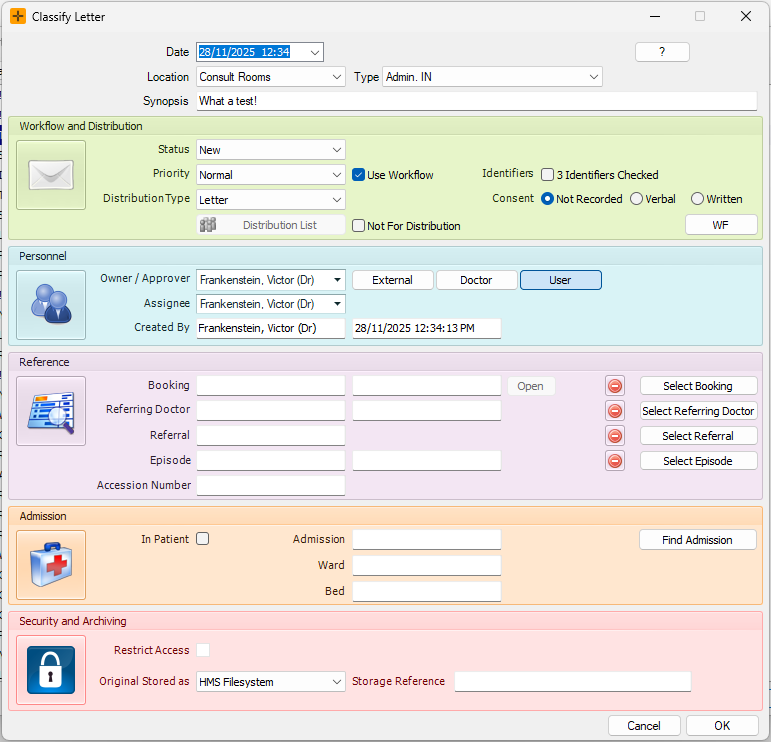
Task: Click the Reference booking search icon
Action: 51,411
